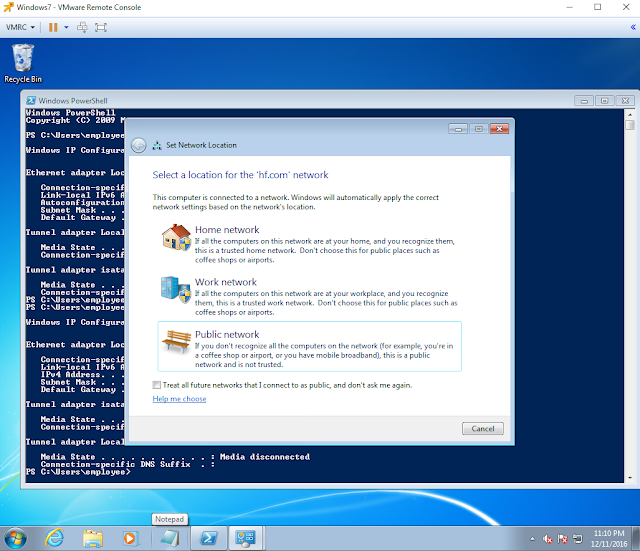Cancel the Set Network Location dialog
This screenshot has width=640, height=551.
point(482,429)
